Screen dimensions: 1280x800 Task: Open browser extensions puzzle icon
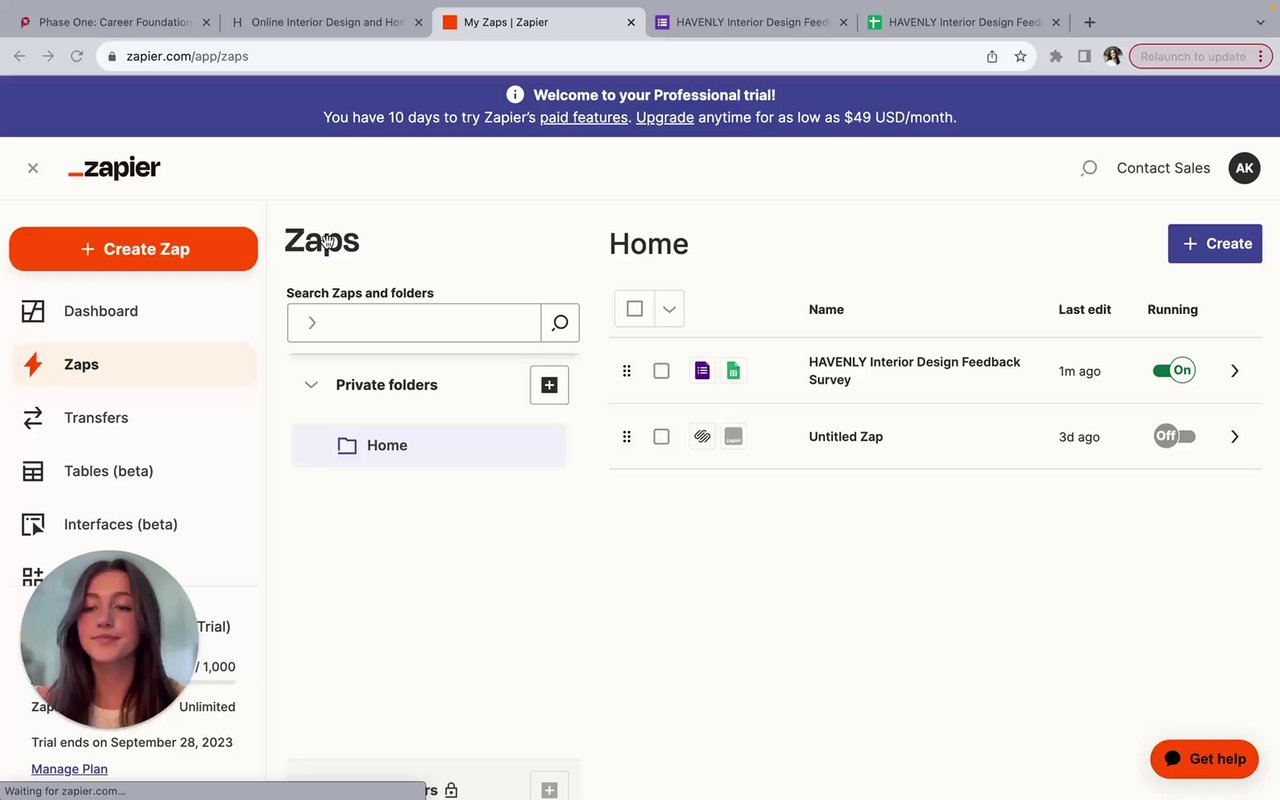(x=1055, y=57)
